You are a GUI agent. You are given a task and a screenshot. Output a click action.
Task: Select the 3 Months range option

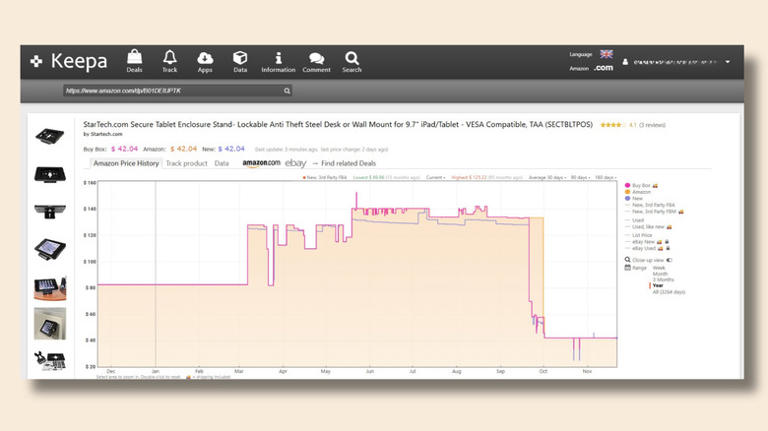pos(664,280)
